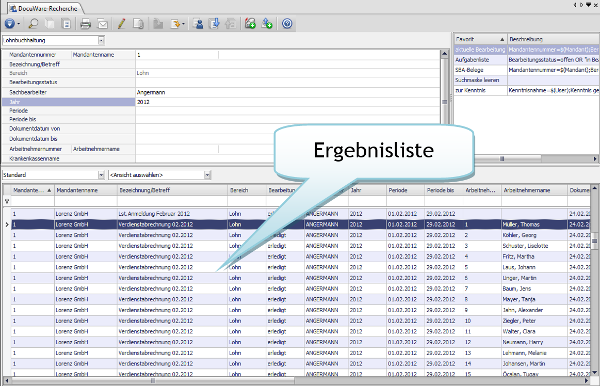Select the row for Müller, Thomas
Image resolution: width=600 pixels, height=386 pixels.
[x=300, y=225]
